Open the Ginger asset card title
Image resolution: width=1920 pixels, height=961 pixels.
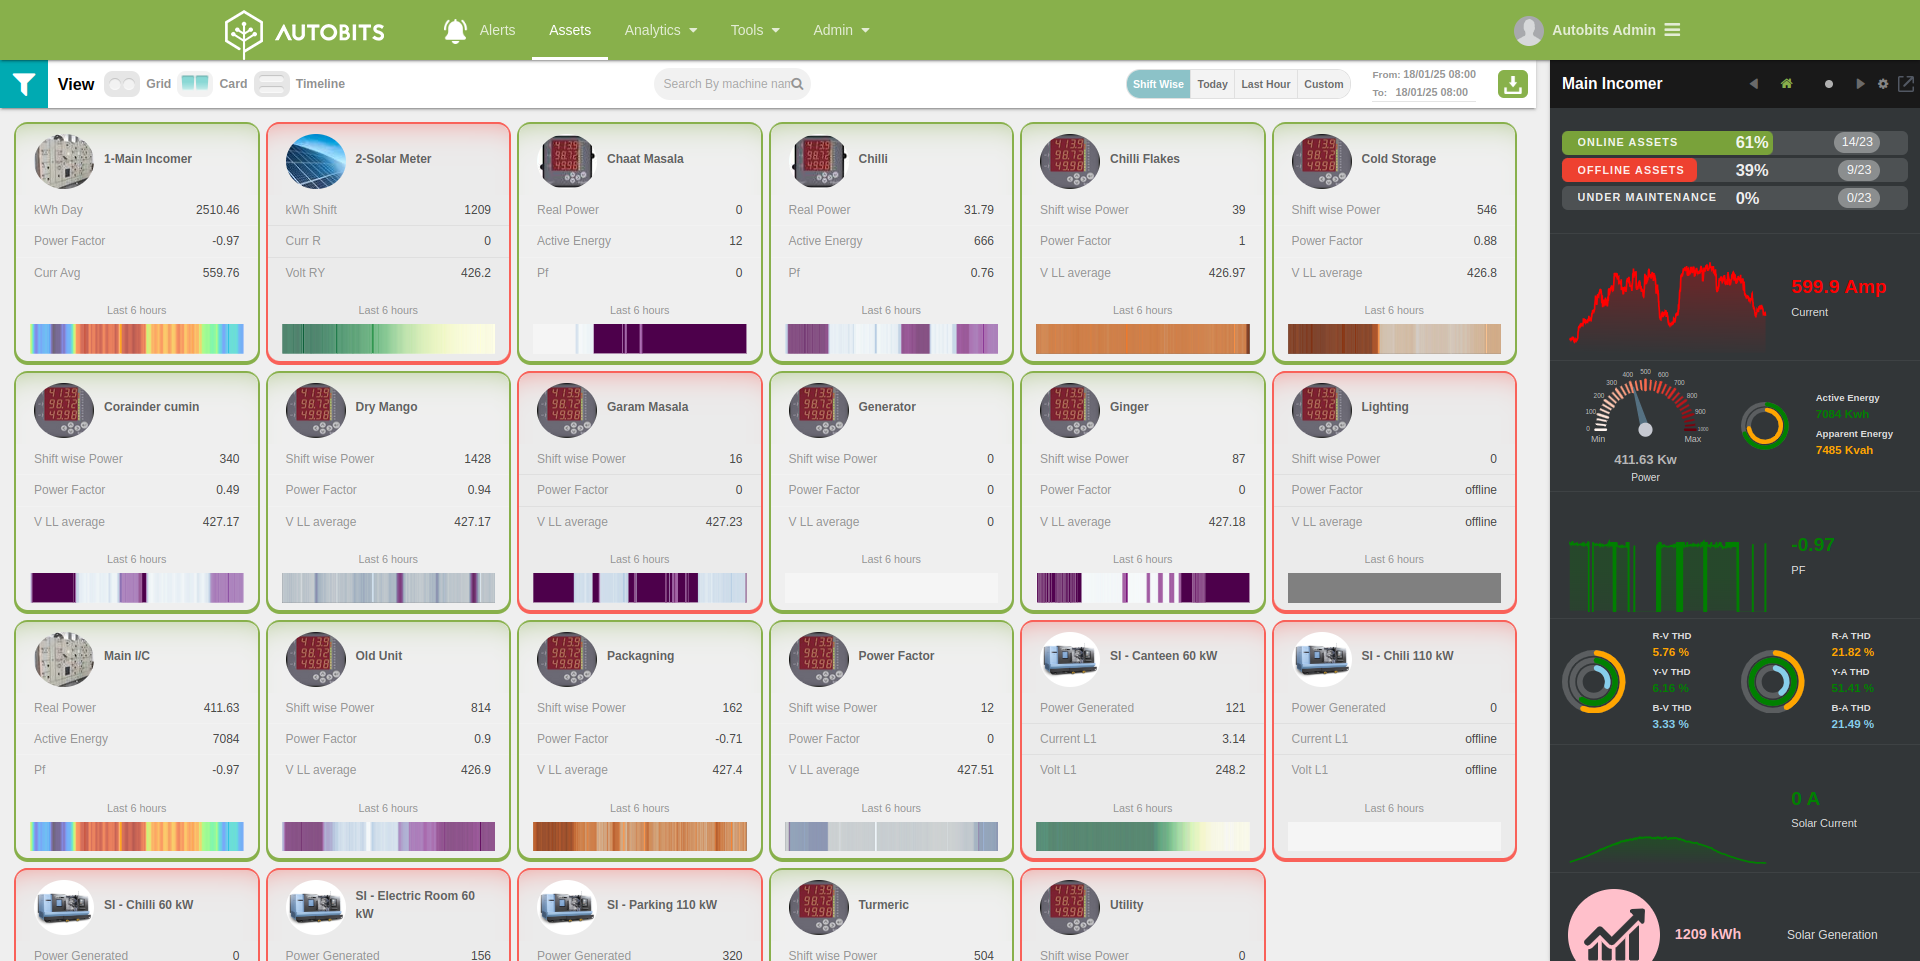click(x=1129, y=407)
